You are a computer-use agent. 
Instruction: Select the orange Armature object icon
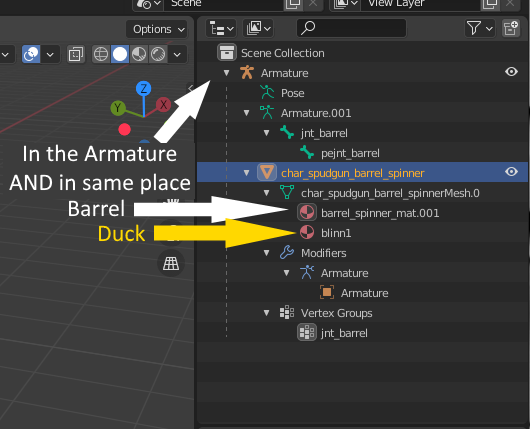[x=247, y=72]
